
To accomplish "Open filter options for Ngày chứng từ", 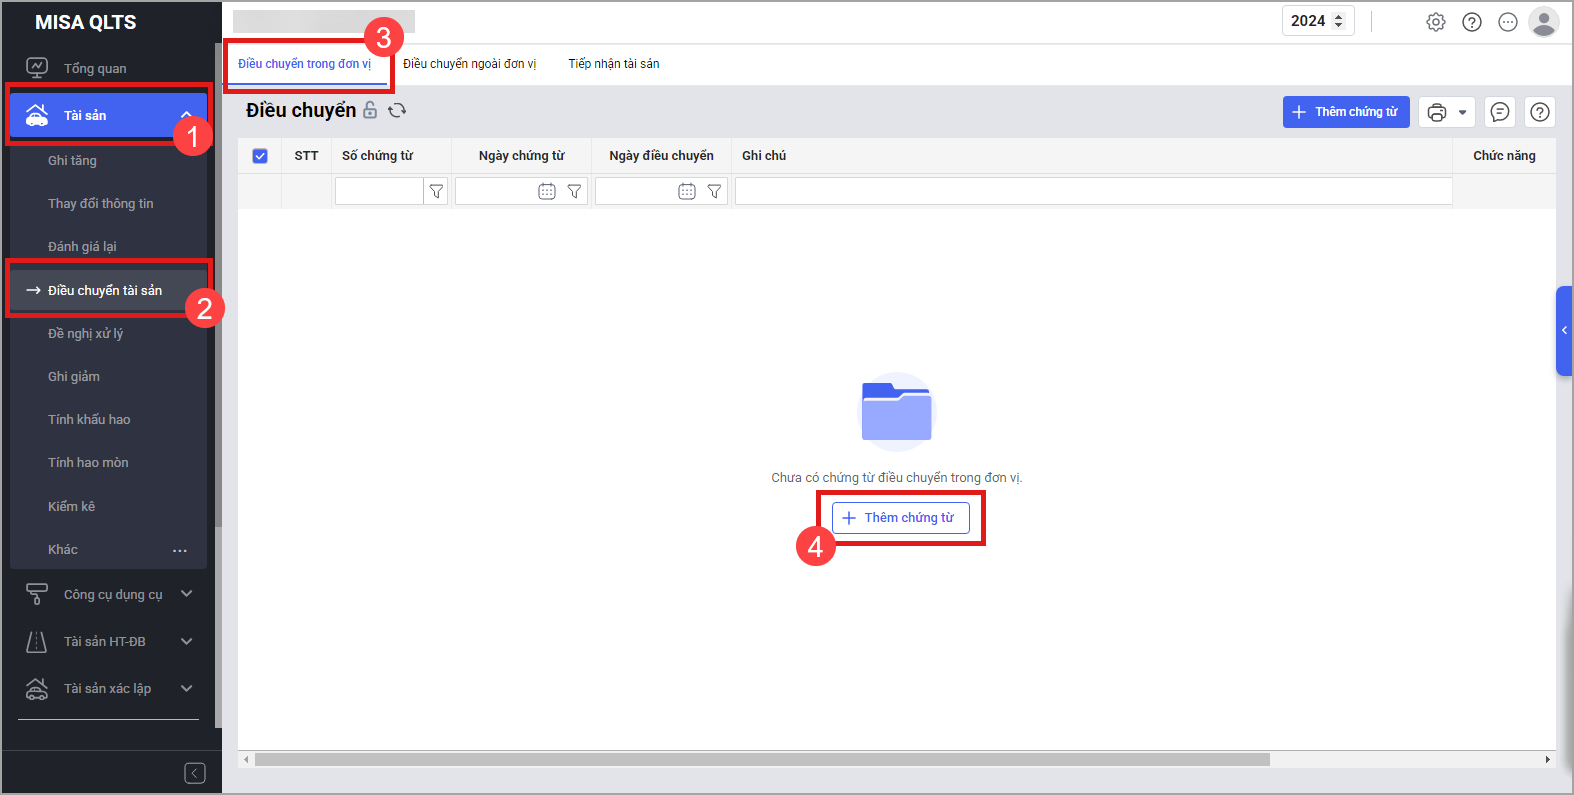I will [x=574, y=191].
